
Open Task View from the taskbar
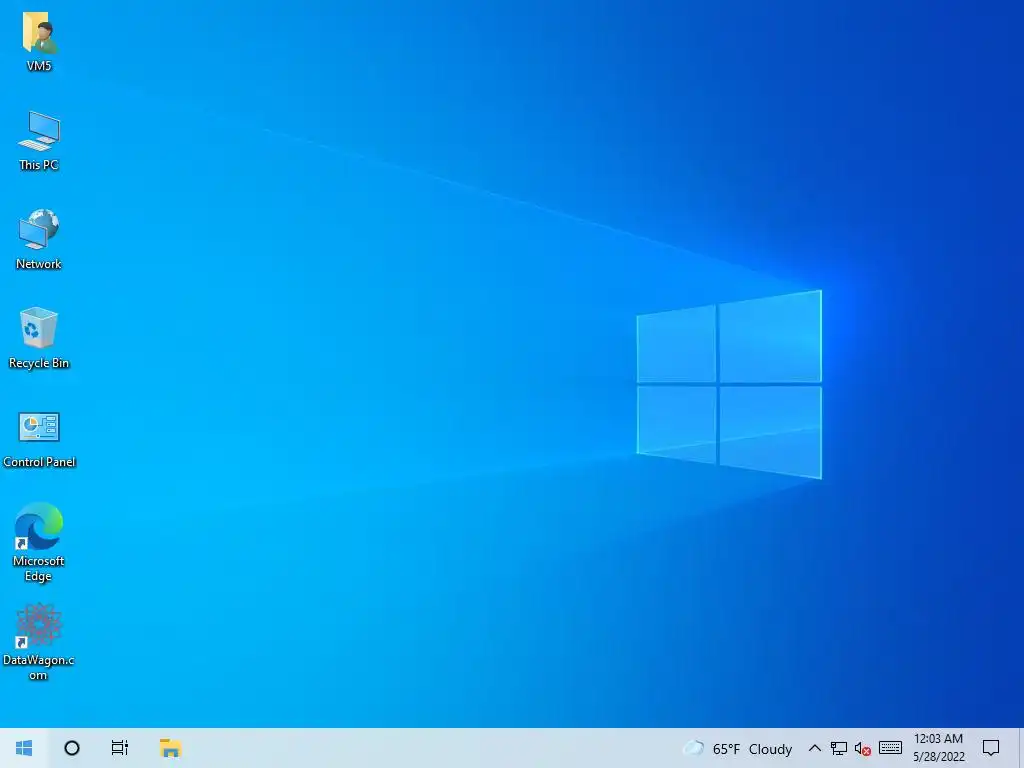[x=120, y=748]
